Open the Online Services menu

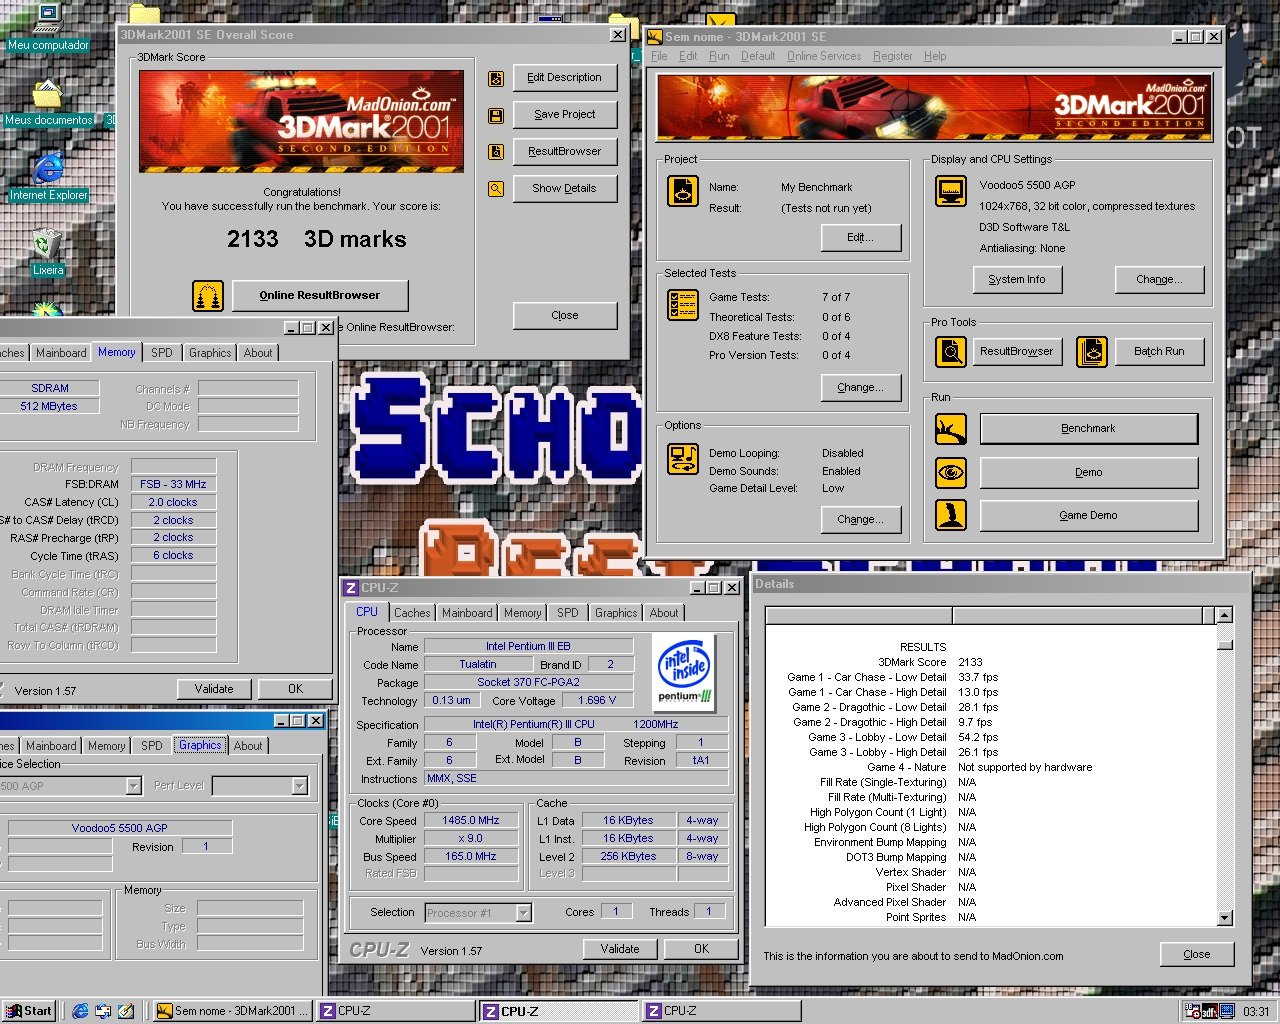click(823, 56)
